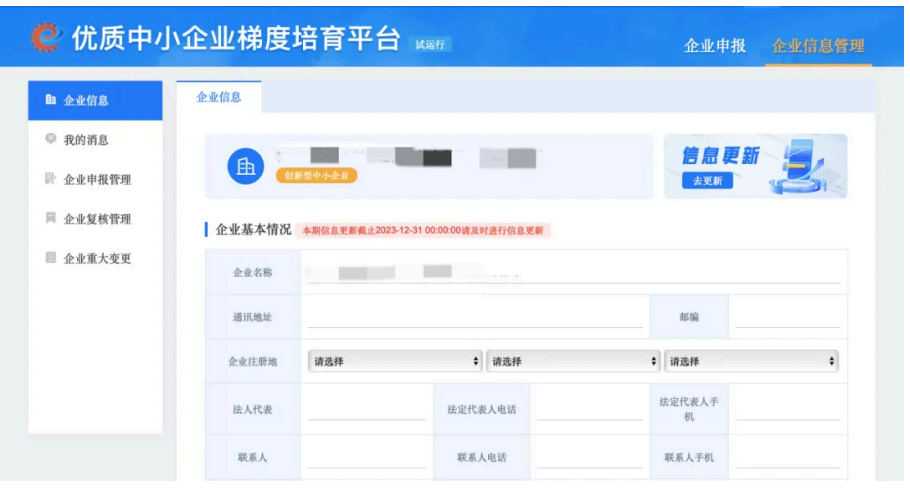
Task: Open the second 企业注册地 dropdown
Action: coord(573,361)
